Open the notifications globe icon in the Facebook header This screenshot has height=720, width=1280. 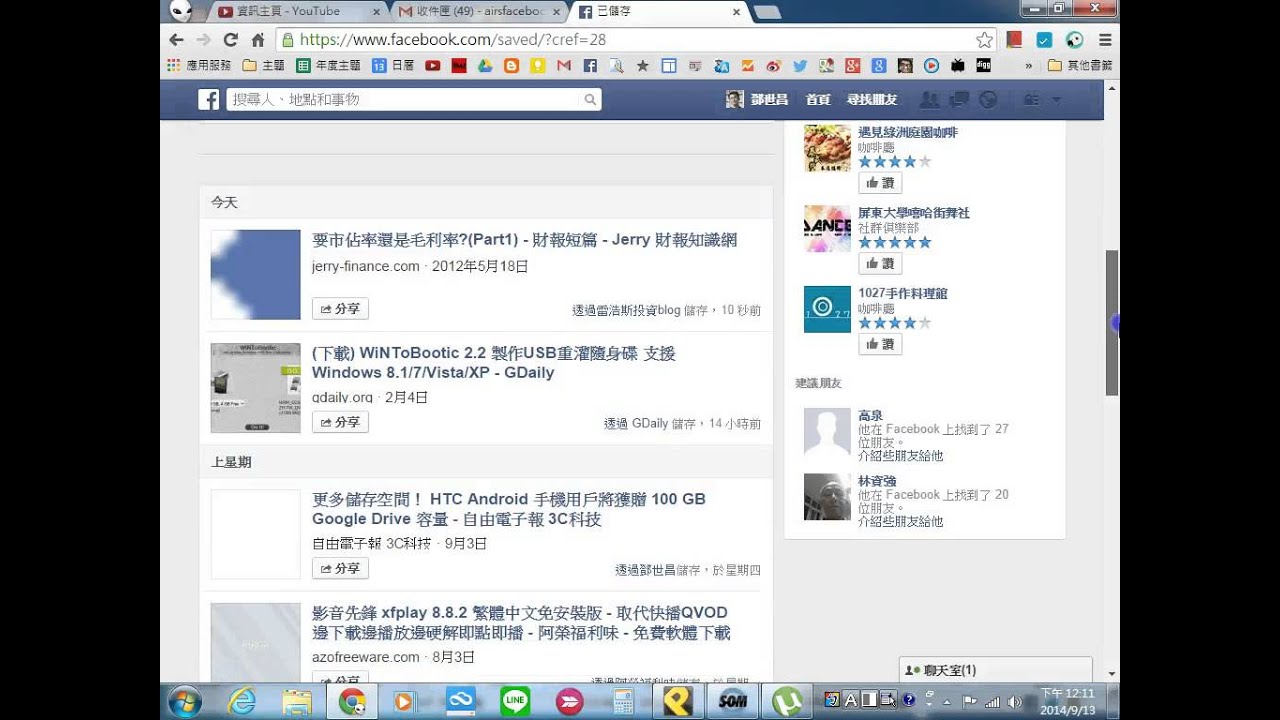[x=988, y=100]
